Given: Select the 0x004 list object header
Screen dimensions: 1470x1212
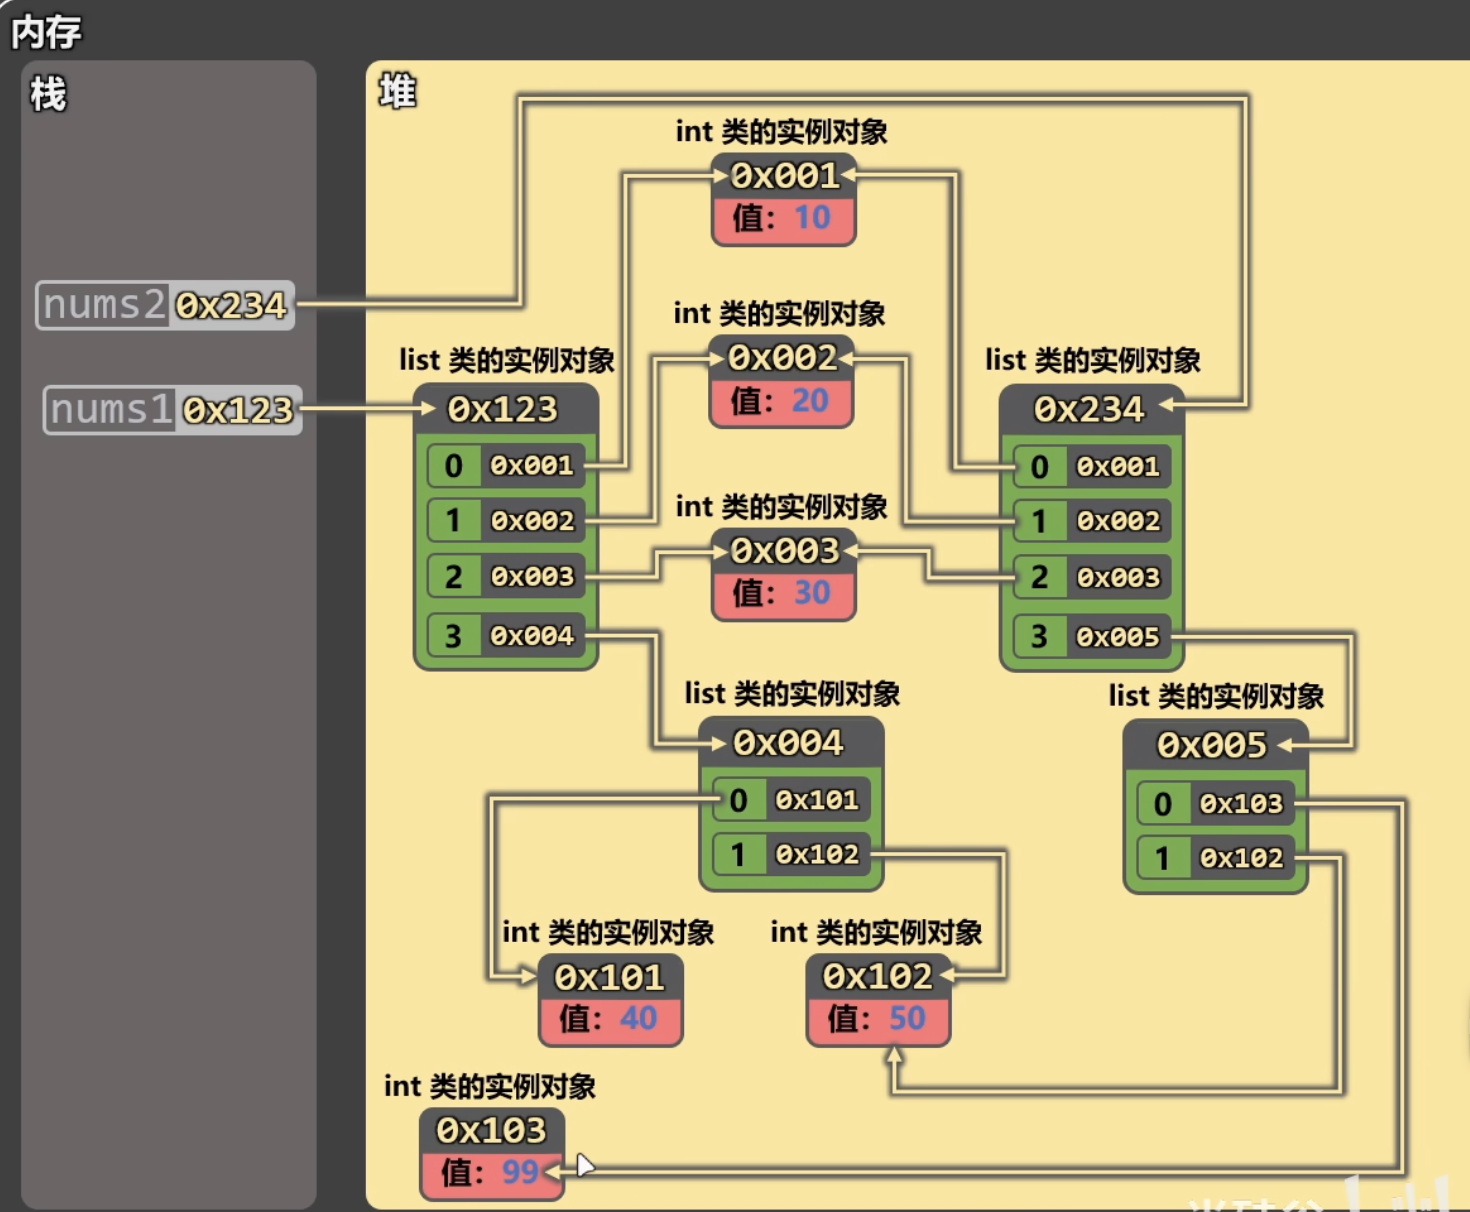Looking at the screenshot, I should click(789, 743).
